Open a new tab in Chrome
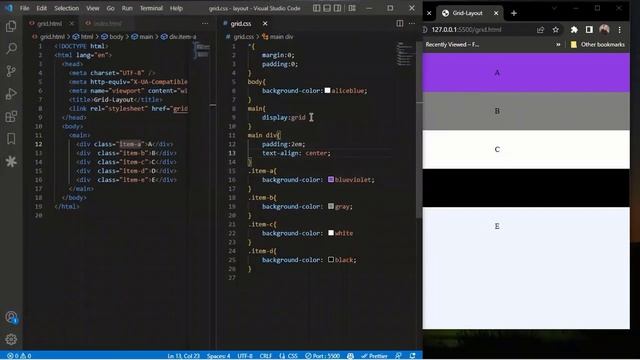Image resolution: width=640 pixels, height=360 pixels. click(x=514, y=13)
